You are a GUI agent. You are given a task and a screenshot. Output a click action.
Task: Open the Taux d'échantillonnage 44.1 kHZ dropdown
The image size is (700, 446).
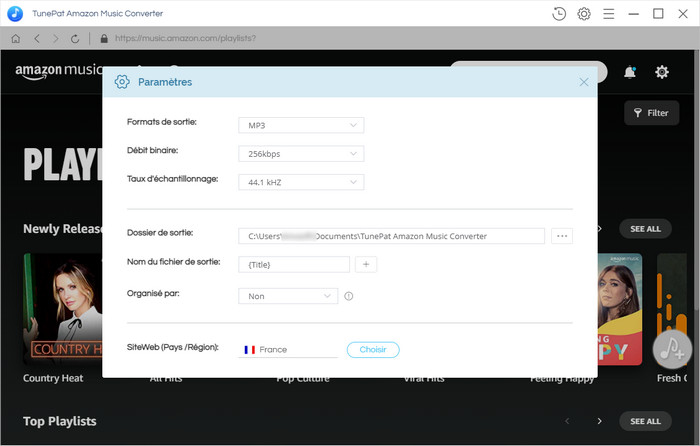point(301,182)
